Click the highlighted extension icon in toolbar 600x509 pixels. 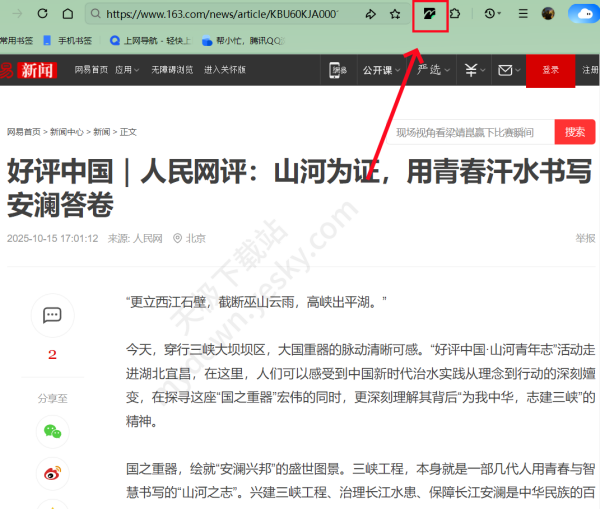click(x=430, y=15)
